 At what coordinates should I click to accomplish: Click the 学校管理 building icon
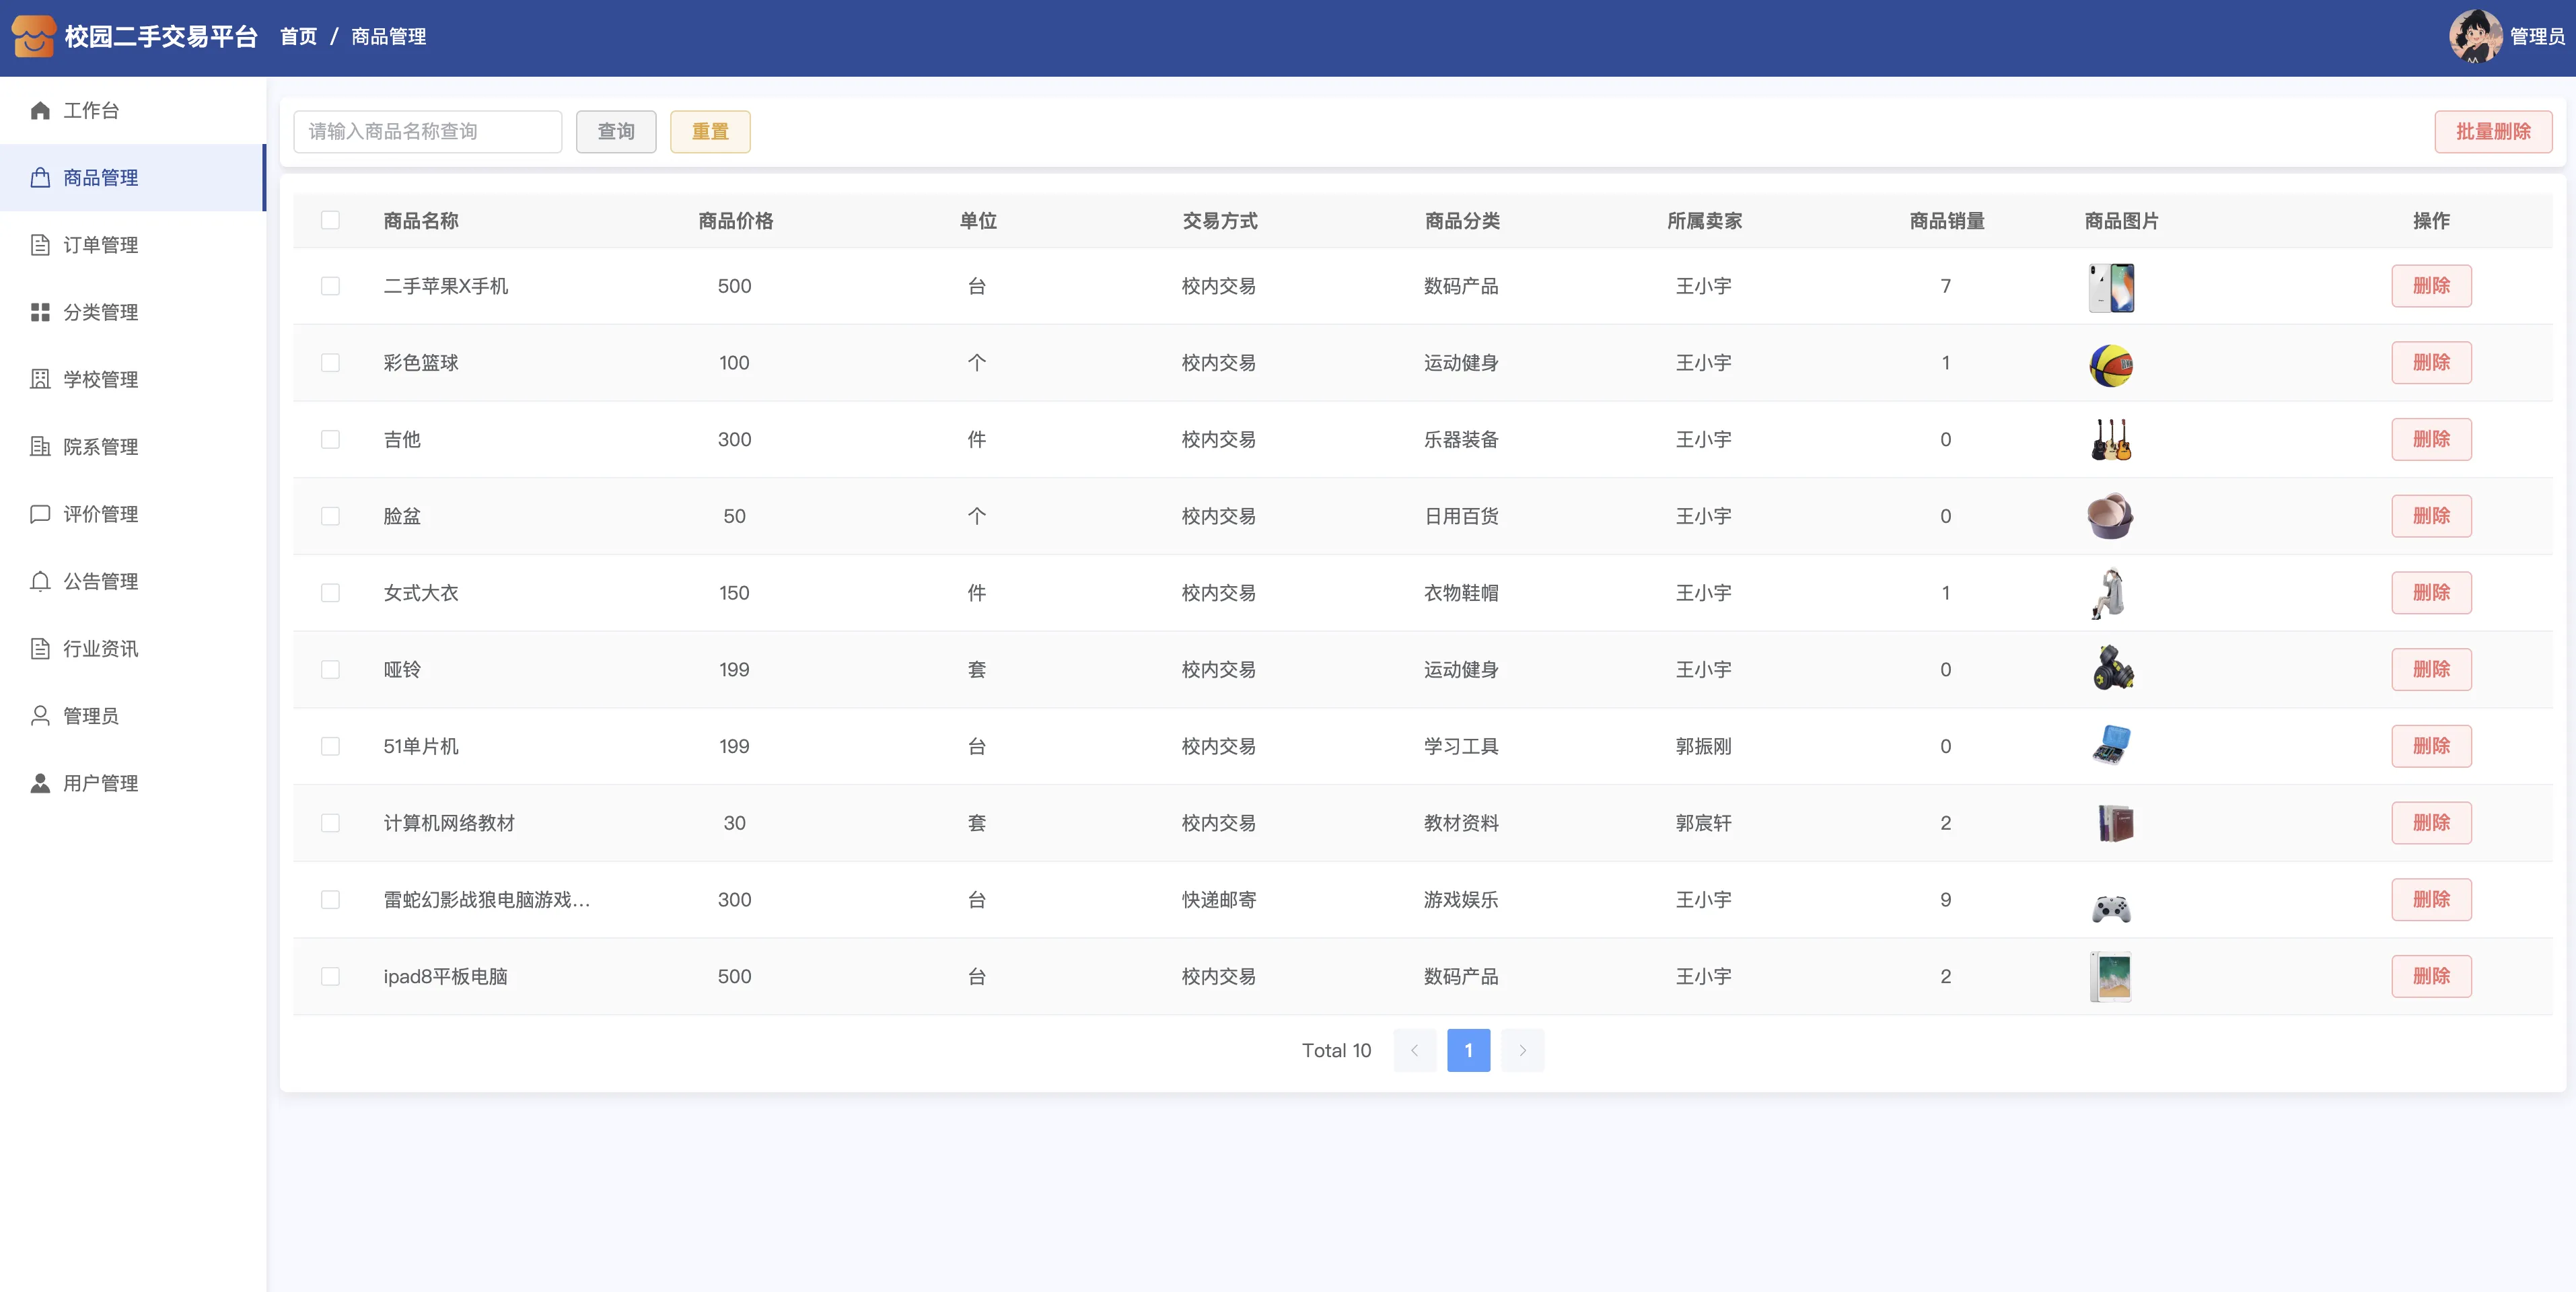(40, 379)
